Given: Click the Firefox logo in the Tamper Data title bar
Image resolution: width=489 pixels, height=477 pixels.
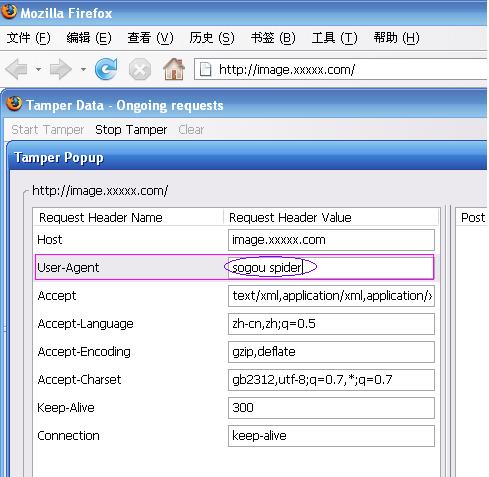Looking at the screenshot, I should (x=14, y=104).
